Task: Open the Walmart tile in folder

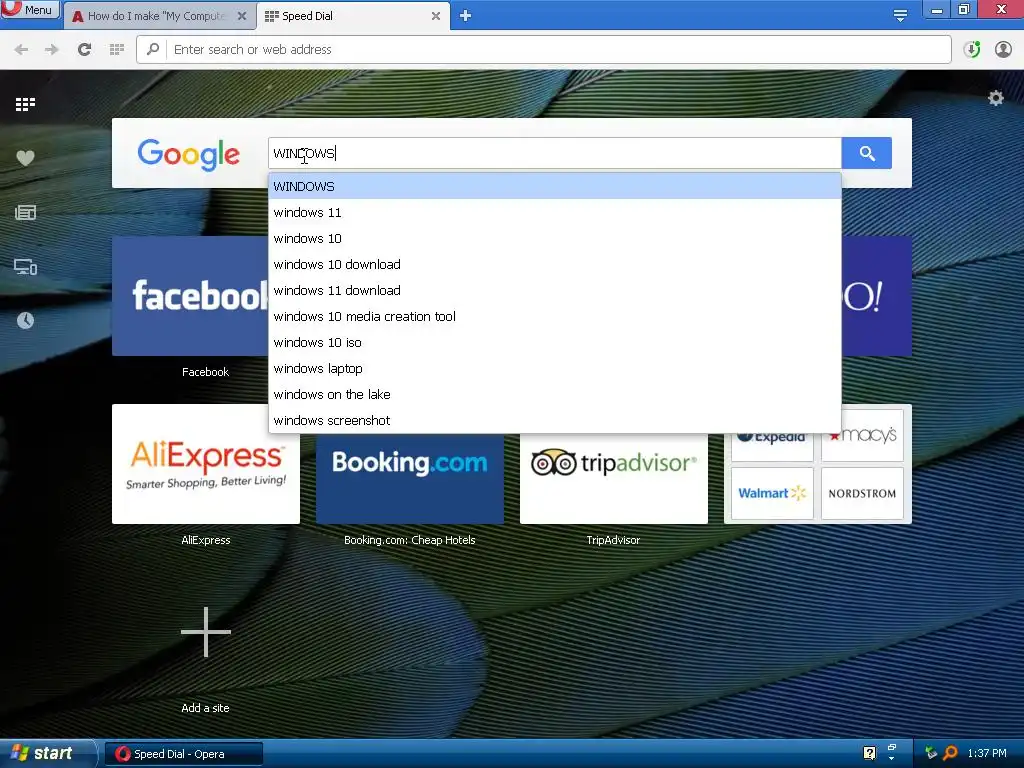Action: (x=772, y=493)
